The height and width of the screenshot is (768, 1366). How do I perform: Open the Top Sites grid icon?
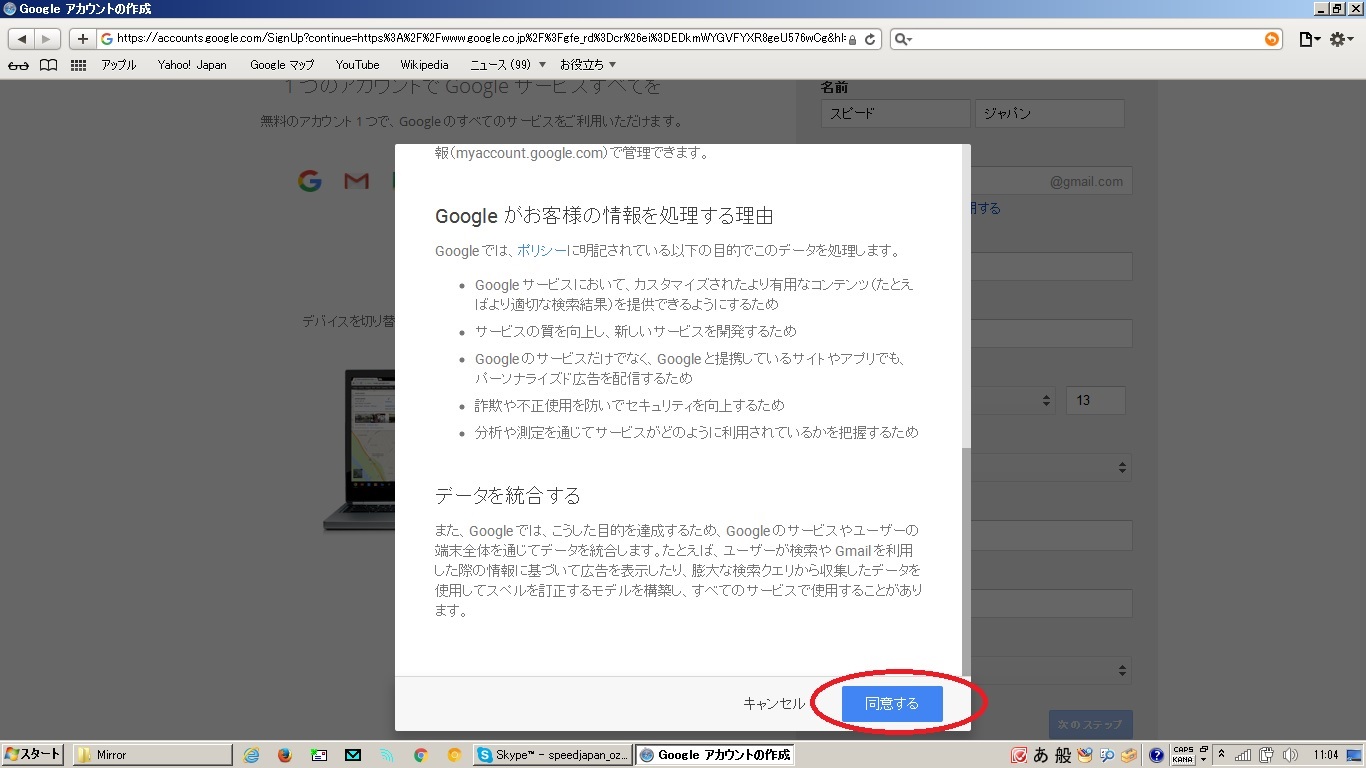click(x=78, y=65)
